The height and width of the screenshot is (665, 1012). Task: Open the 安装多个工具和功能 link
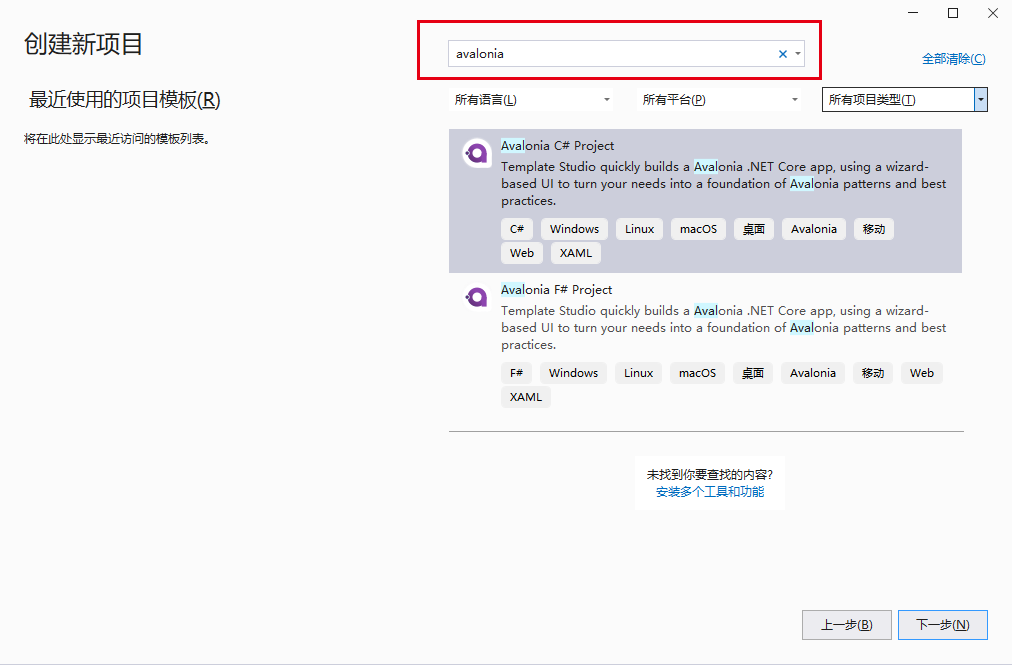tap(710, 492)
